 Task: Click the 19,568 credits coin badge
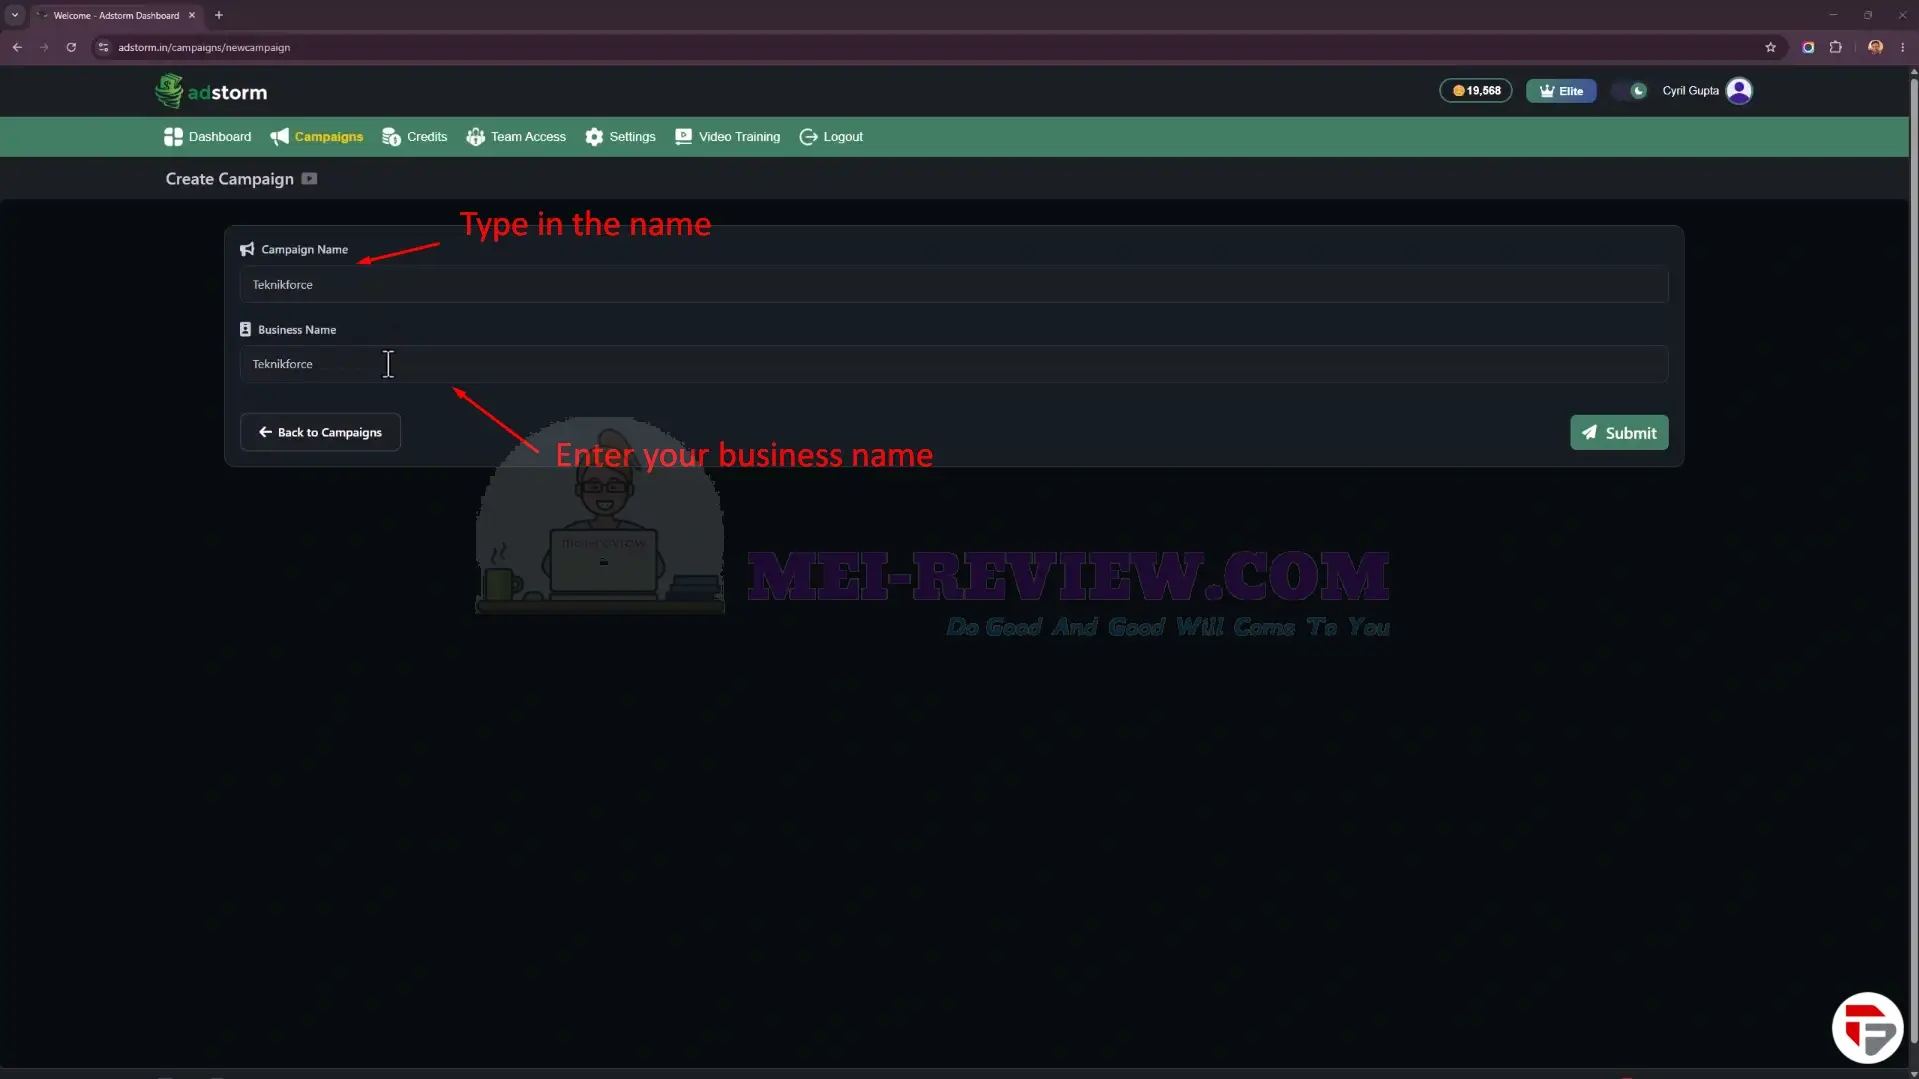point(1476,91)
